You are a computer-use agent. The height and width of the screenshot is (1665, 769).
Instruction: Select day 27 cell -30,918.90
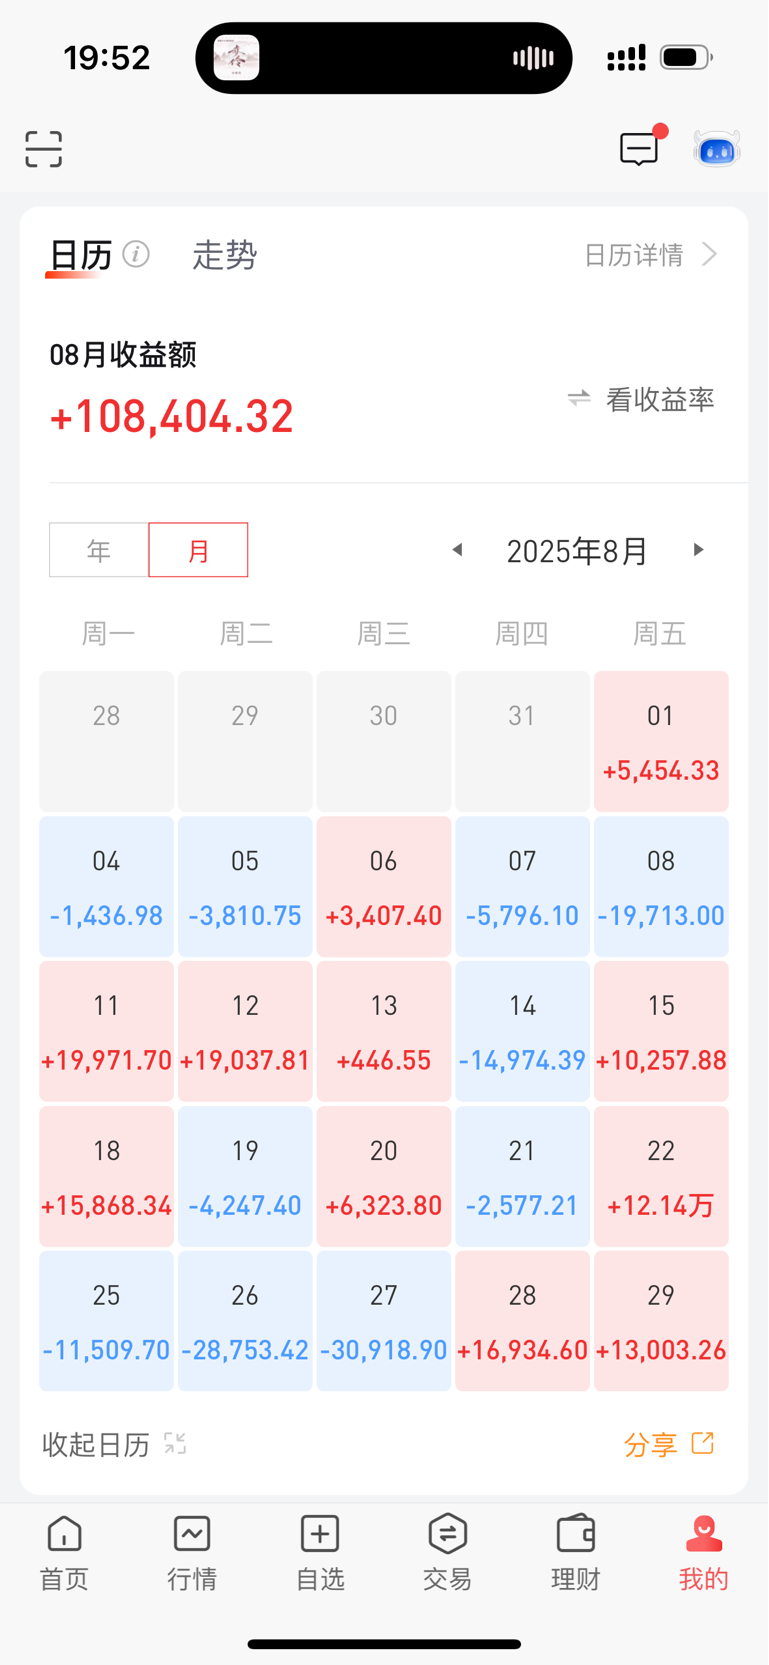point(384,1321)
